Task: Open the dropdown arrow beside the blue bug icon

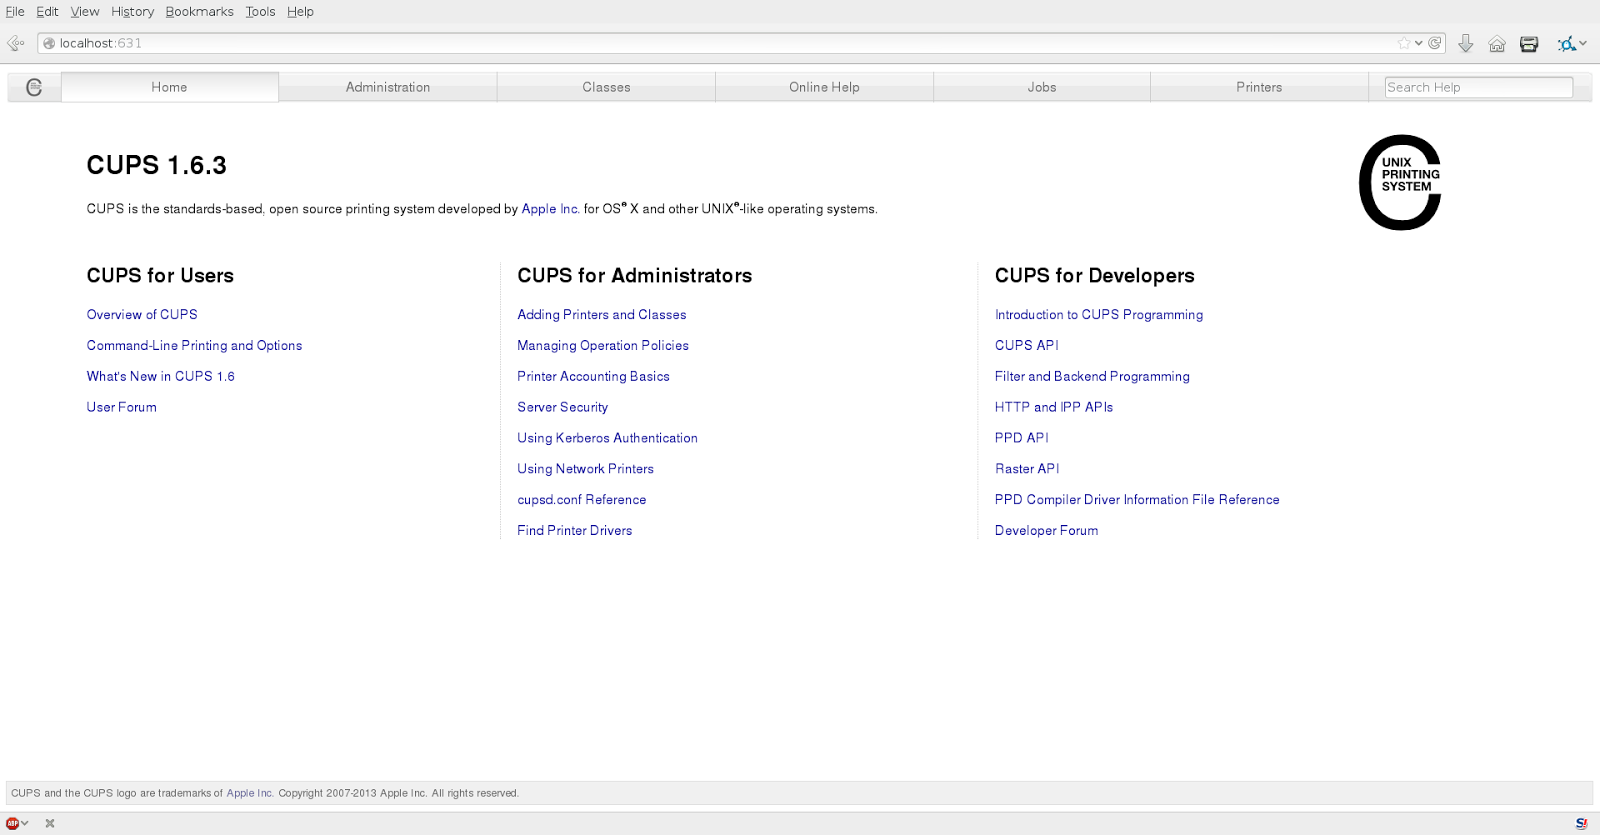Action: [x=1583, y=43]
